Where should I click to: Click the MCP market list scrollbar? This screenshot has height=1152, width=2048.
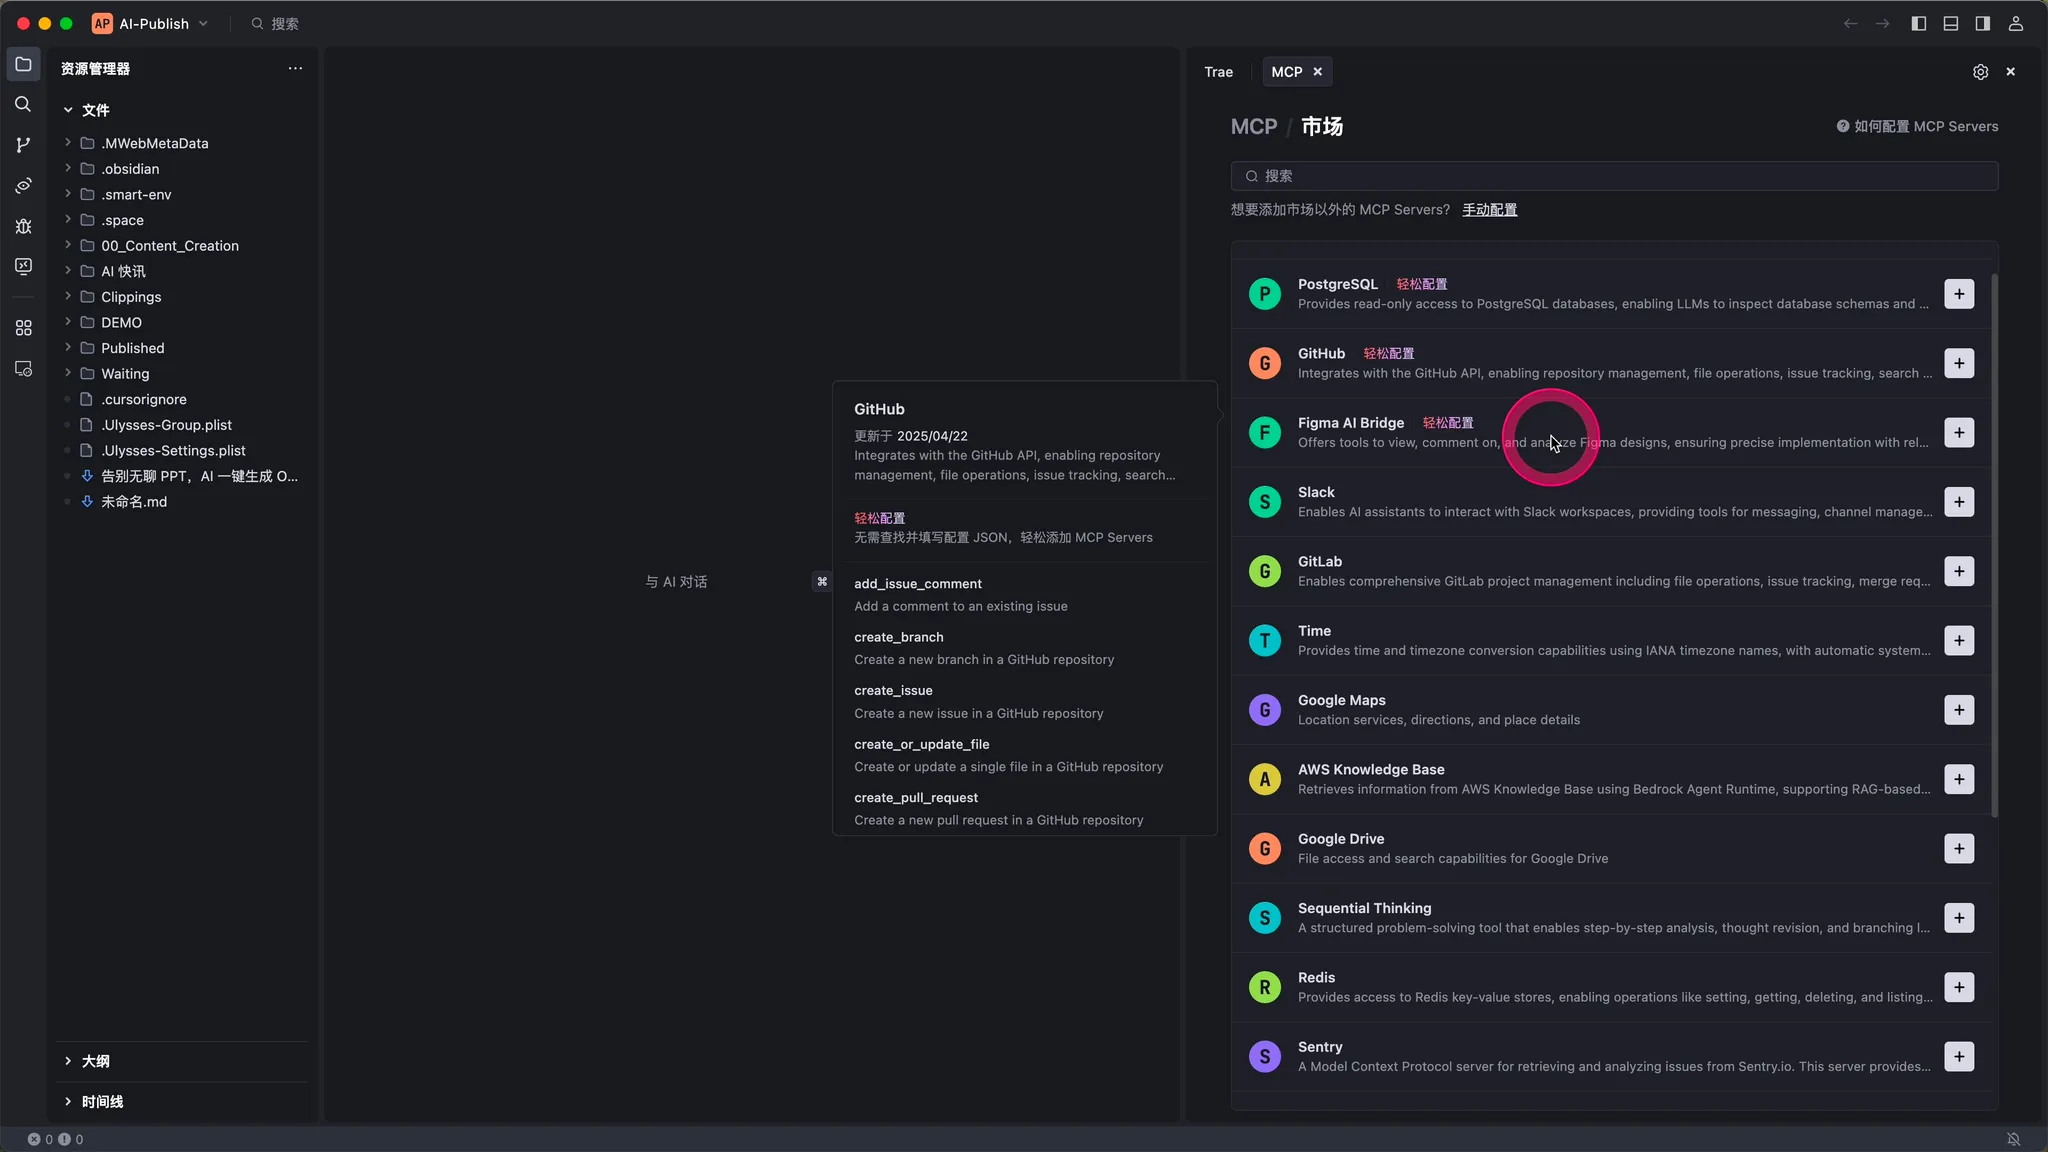coord(1994,545)
